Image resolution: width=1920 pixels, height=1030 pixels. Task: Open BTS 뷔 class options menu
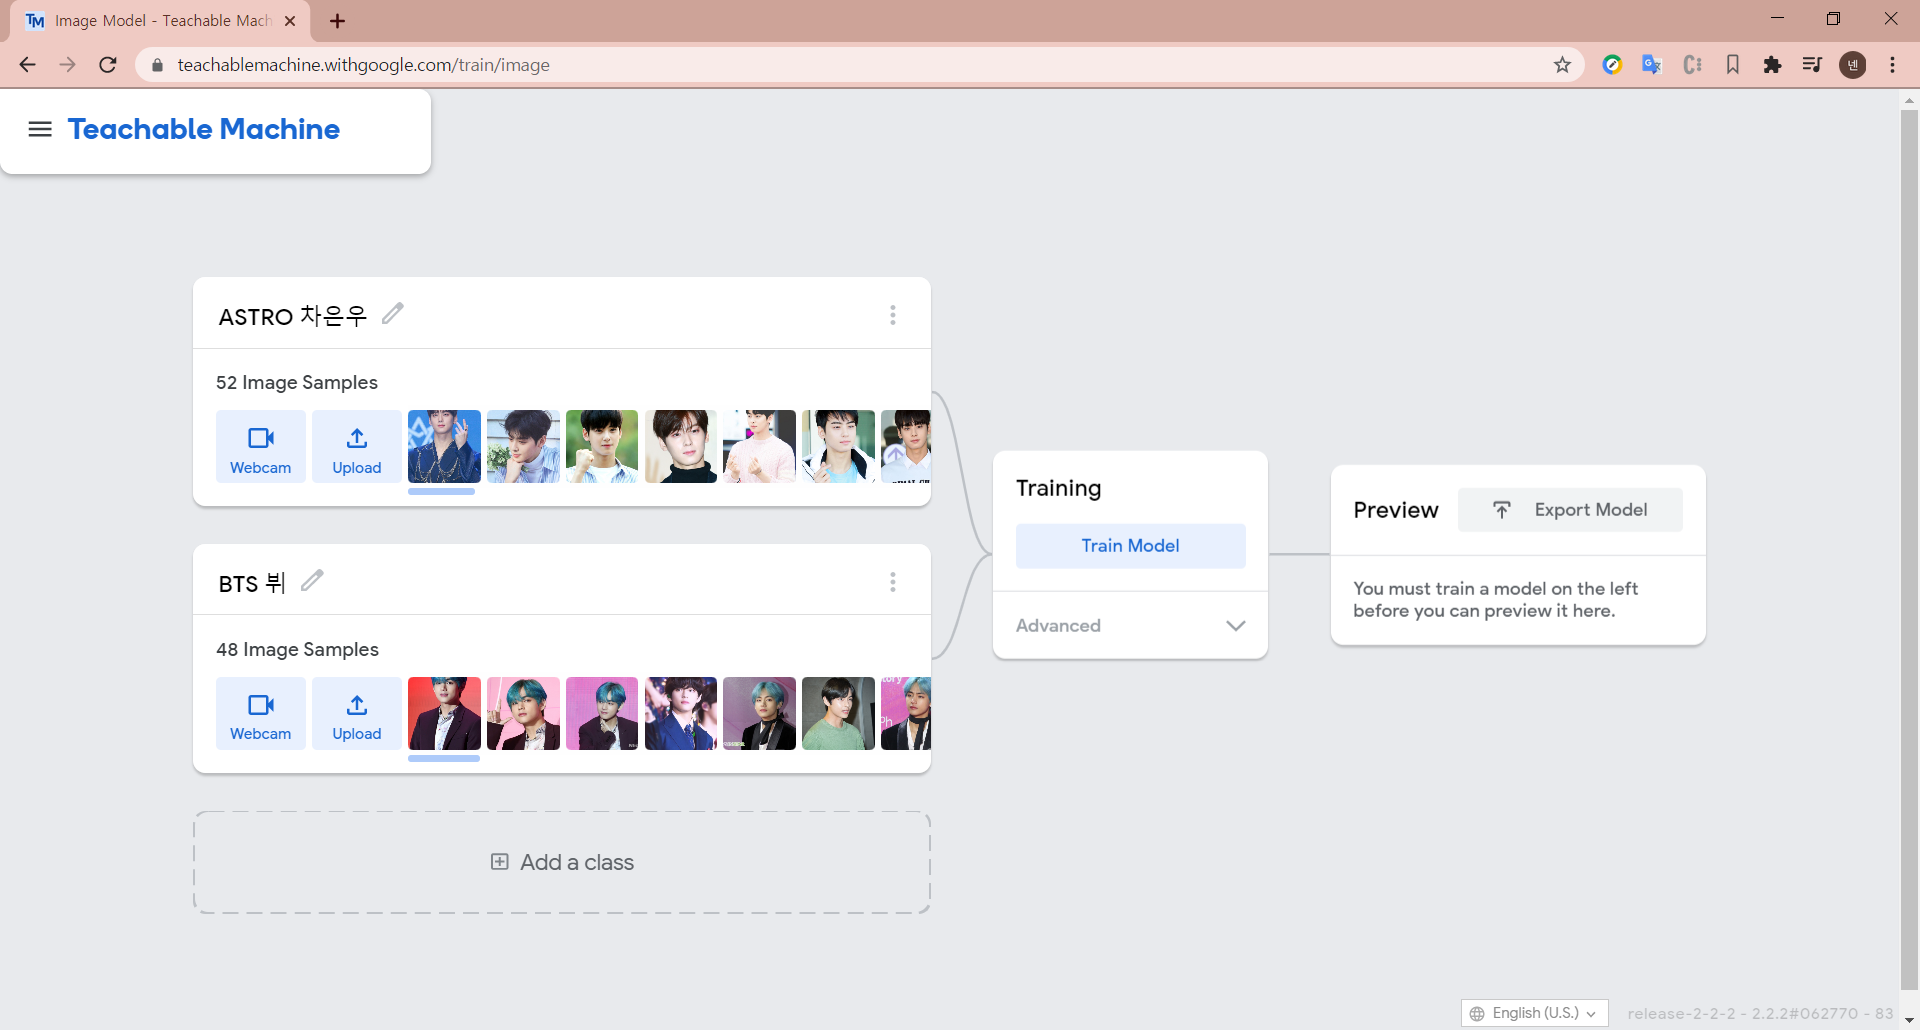893,582
